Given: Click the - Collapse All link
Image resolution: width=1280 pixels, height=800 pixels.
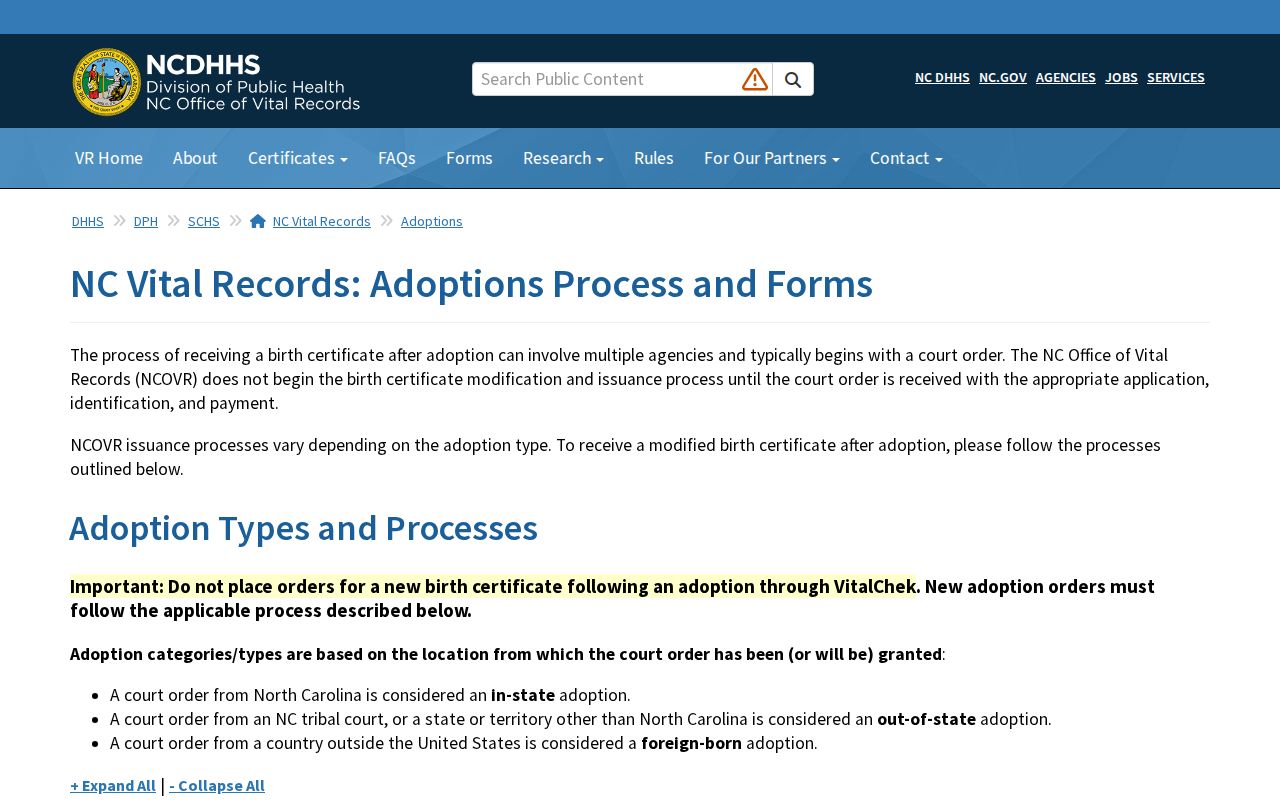Looking at the screenshot, I should [217, 786].
